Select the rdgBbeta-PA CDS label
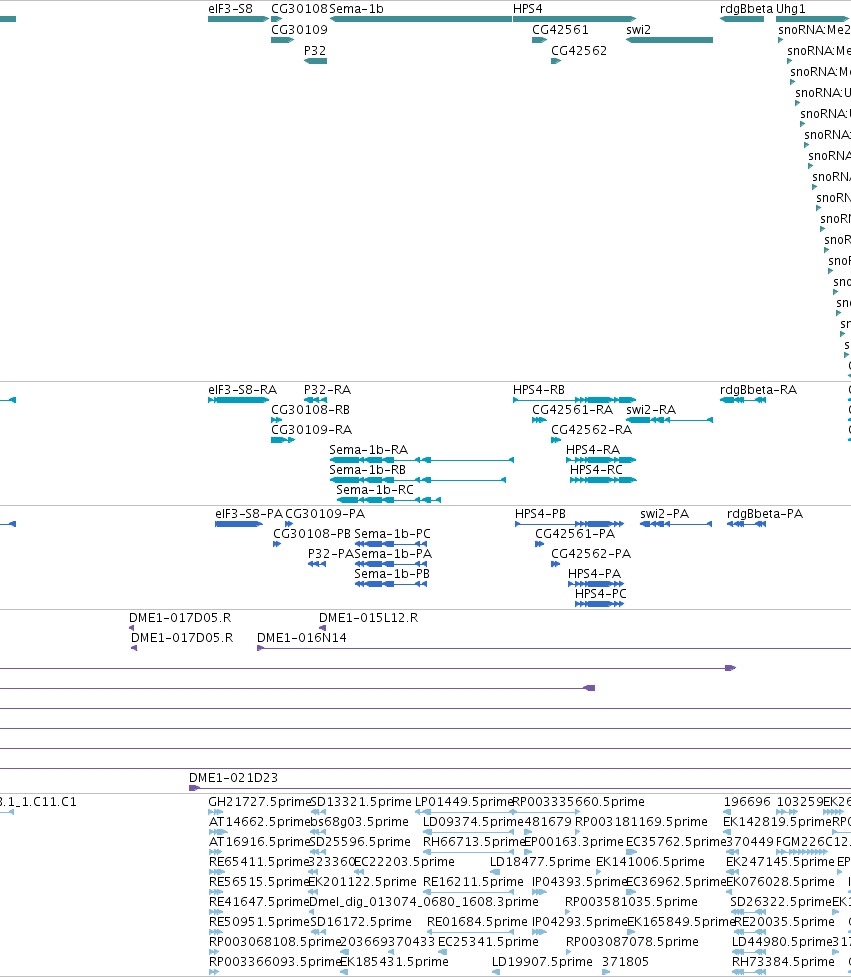The height and width of the screenshot is (977, 851). (x=765, y=514)
